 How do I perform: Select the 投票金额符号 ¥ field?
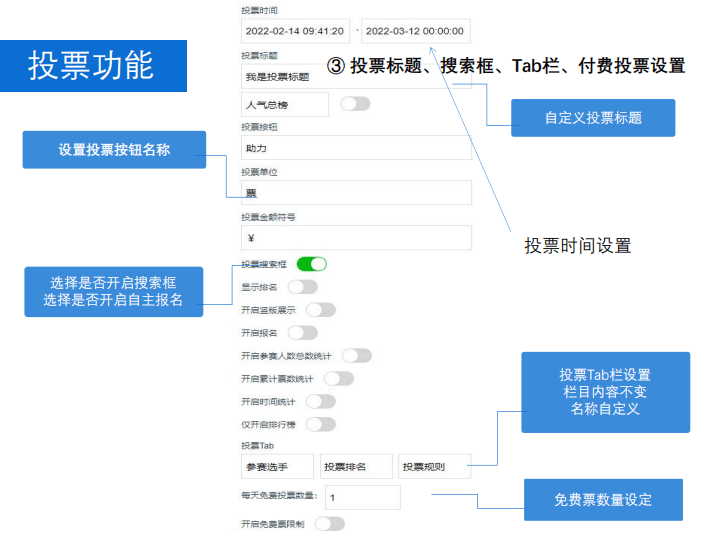pyautogui.click(x=355, y=238)
